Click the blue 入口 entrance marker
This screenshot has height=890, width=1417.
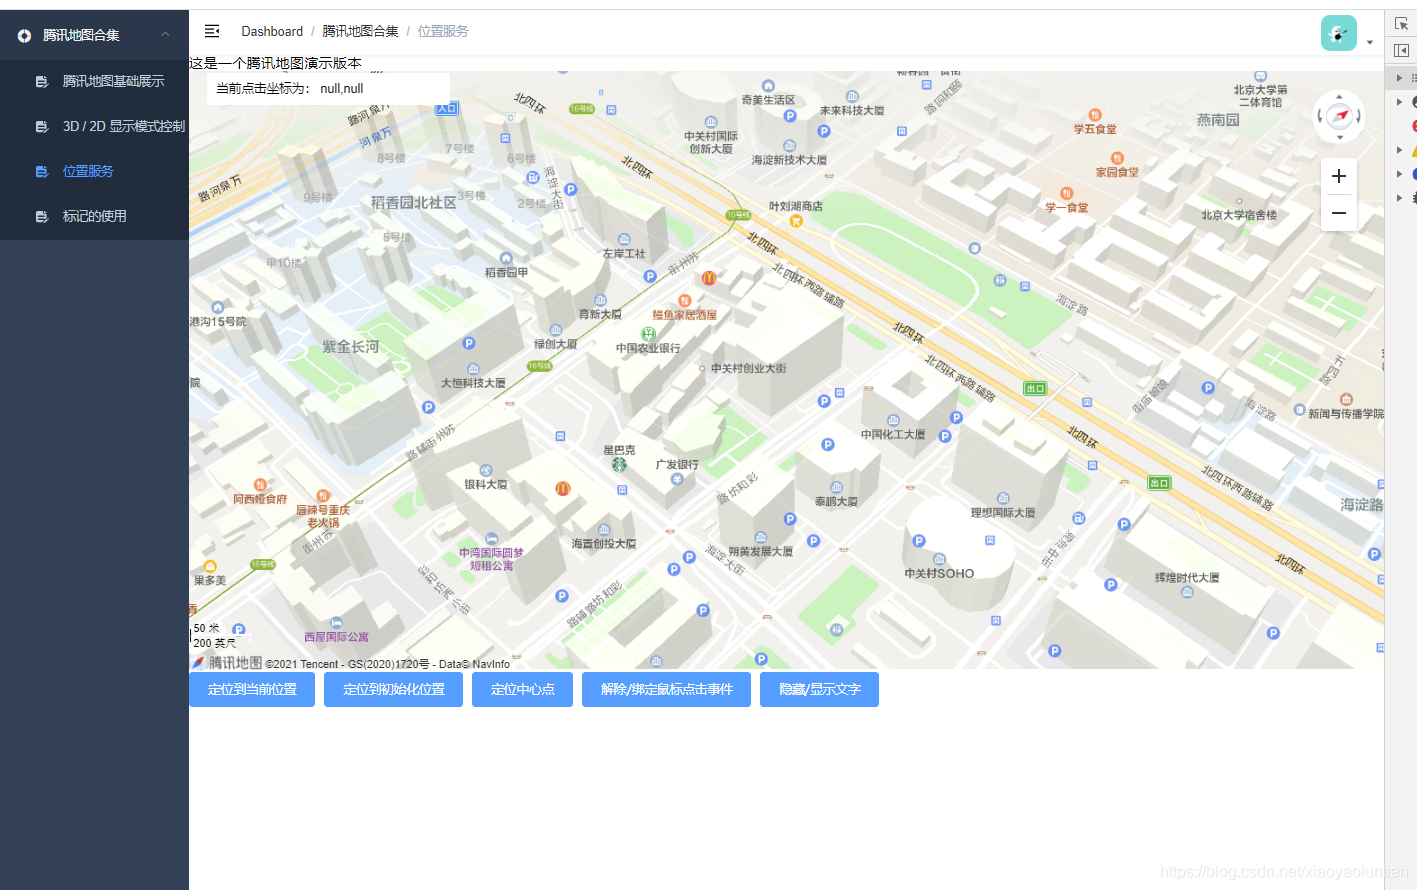[x=447, y=108]
